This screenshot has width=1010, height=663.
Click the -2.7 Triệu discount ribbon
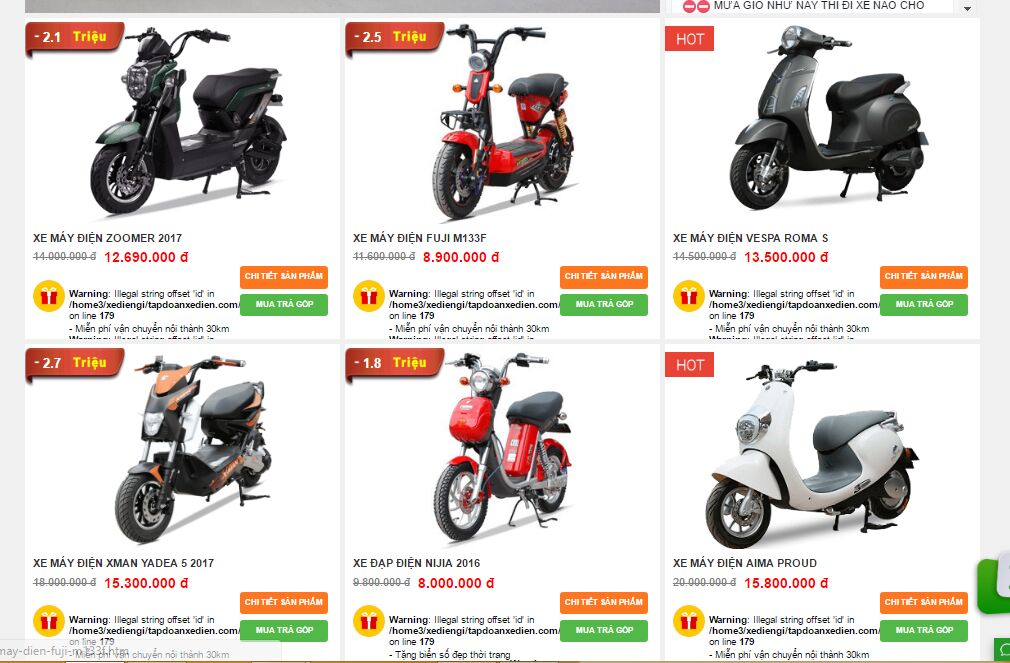click(x=75, y=363)
